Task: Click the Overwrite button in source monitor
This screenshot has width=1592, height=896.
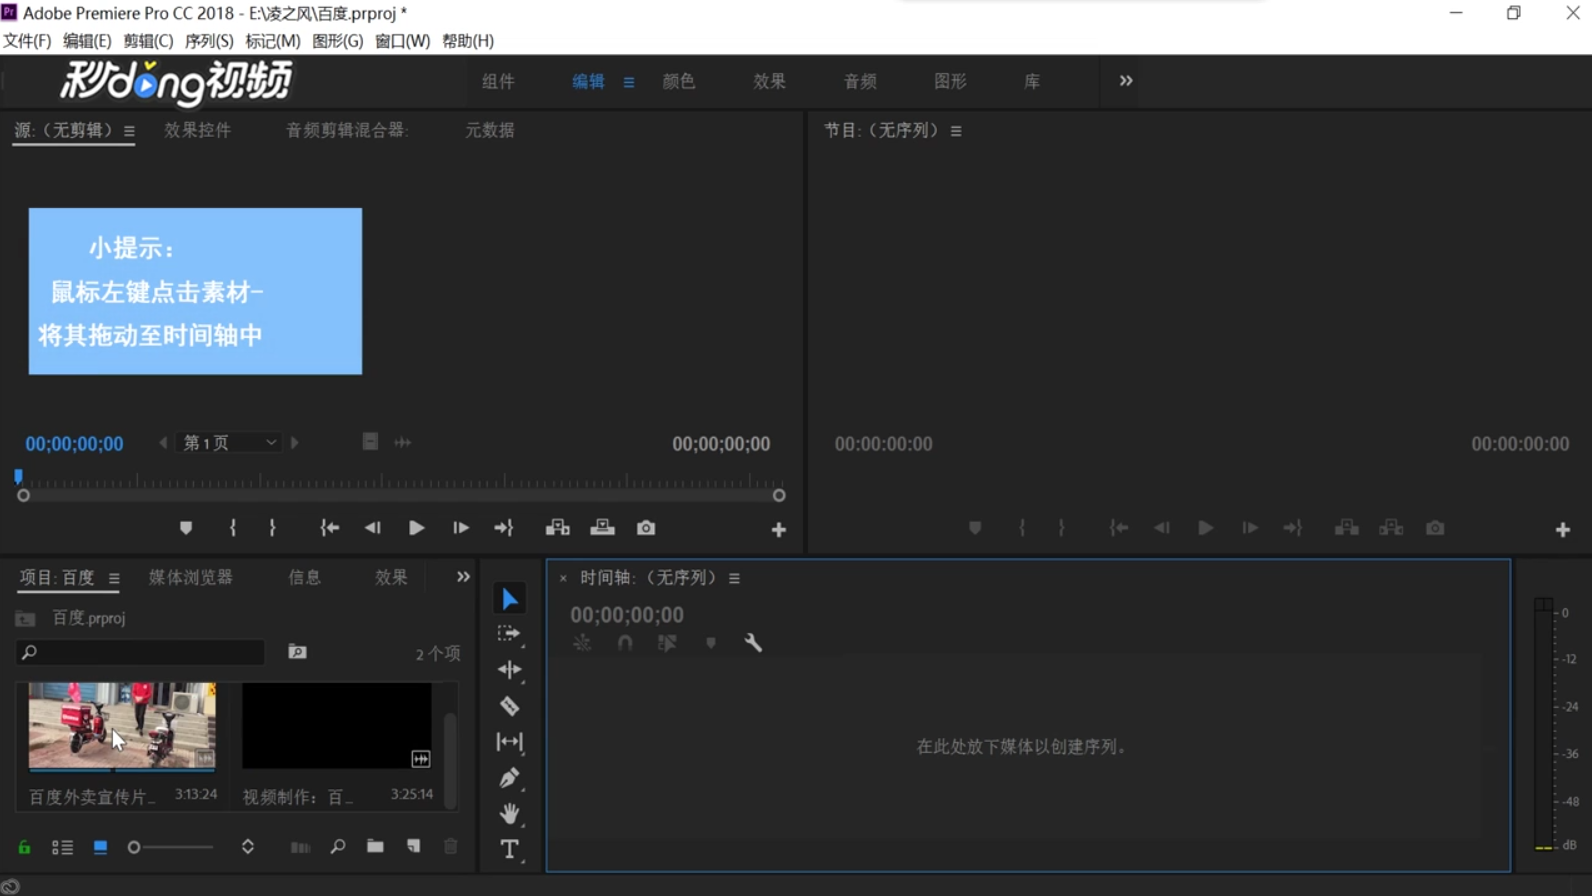Action: 602,528
